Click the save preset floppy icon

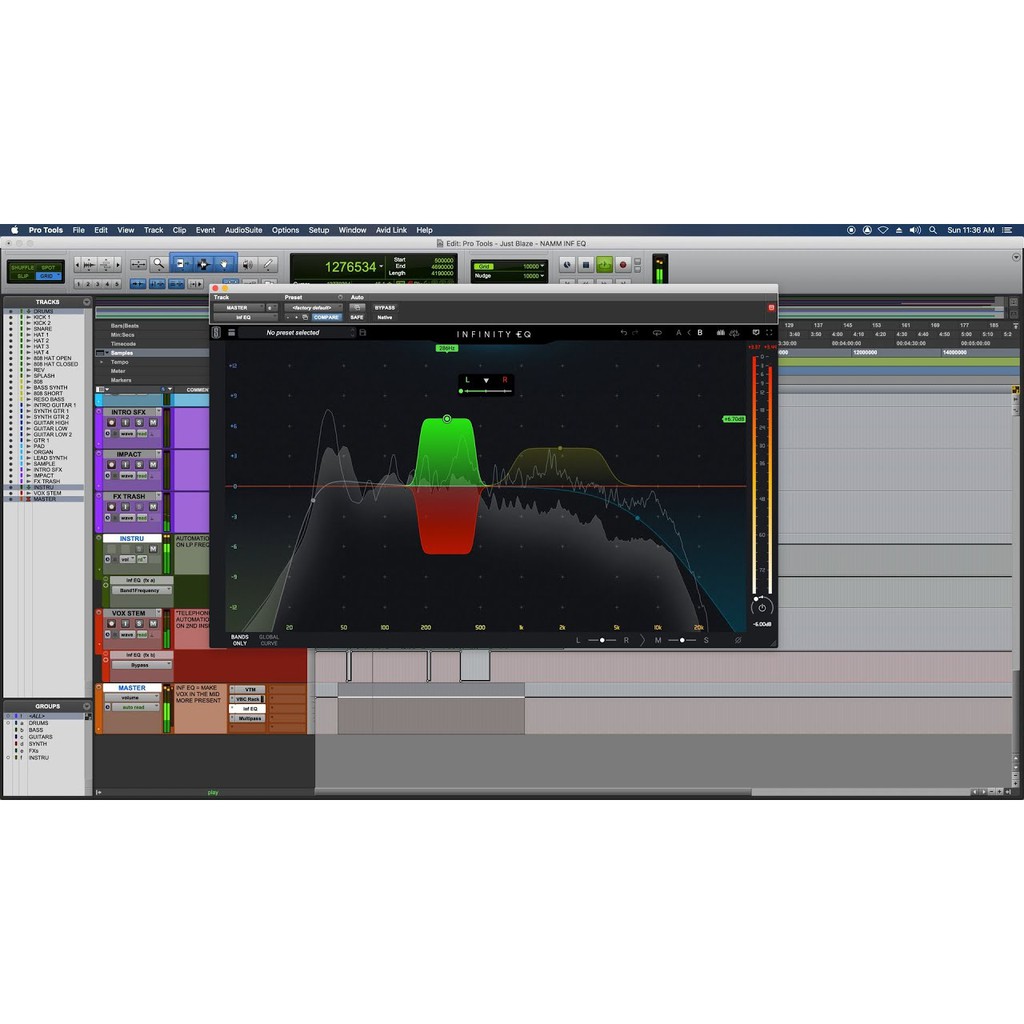tap(362, 332)
